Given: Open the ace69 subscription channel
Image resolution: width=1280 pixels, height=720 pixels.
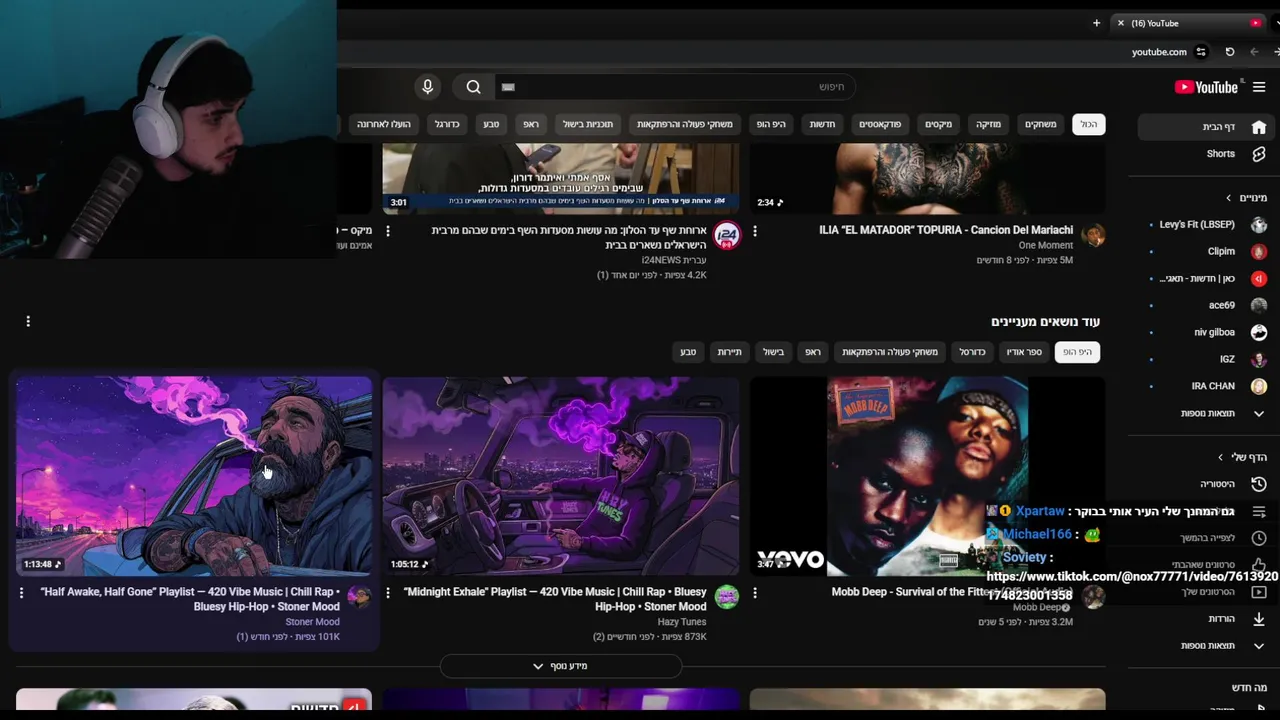Looking at the screenshot, I should point(1205,305).
